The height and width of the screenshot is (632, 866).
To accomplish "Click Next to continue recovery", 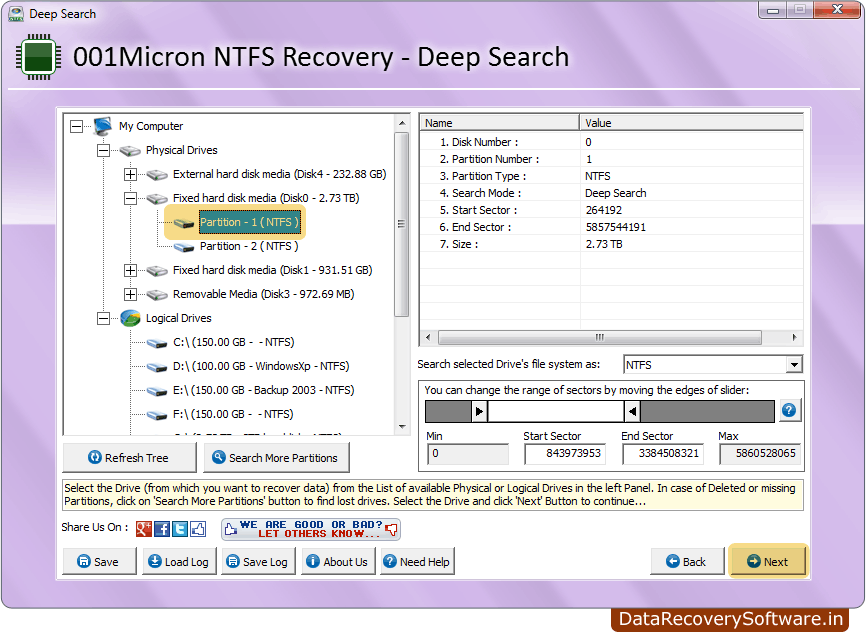I will tap(768, 562).
